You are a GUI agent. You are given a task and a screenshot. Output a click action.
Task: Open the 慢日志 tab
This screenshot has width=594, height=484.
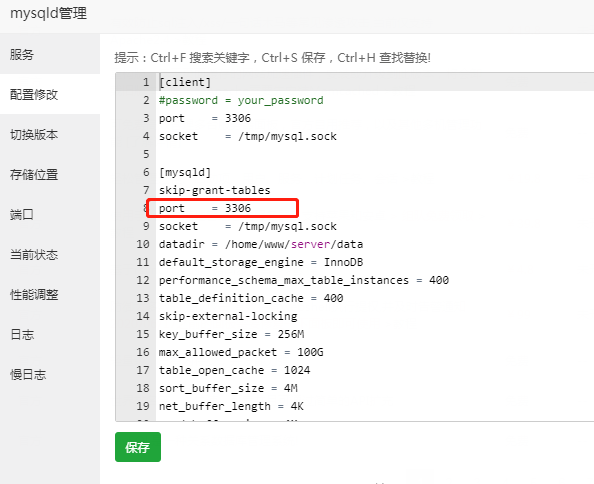pyautogui.click(x=50, y=375)
